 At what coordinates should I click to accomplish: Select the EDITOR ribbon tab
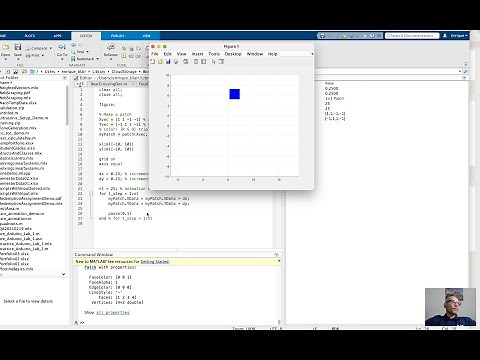pyautogui.click(x=86, y=36)
